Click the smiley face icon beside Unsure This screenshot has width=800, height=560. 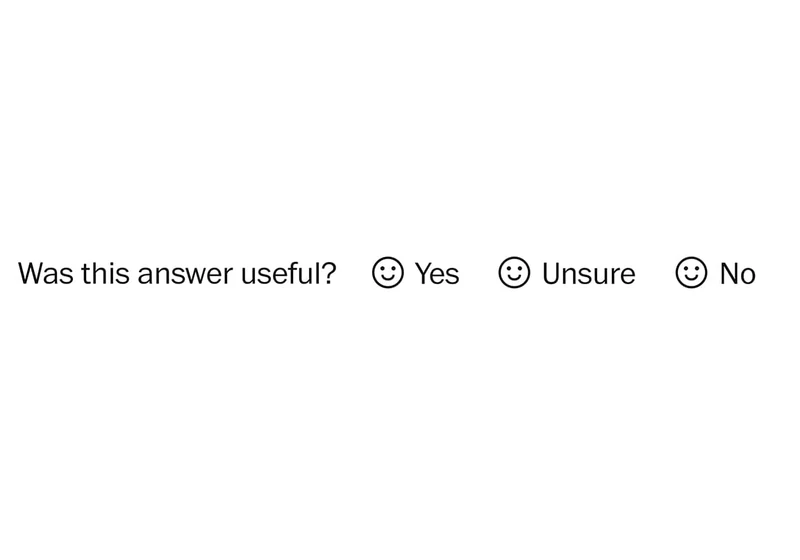(x=514, y=272)
